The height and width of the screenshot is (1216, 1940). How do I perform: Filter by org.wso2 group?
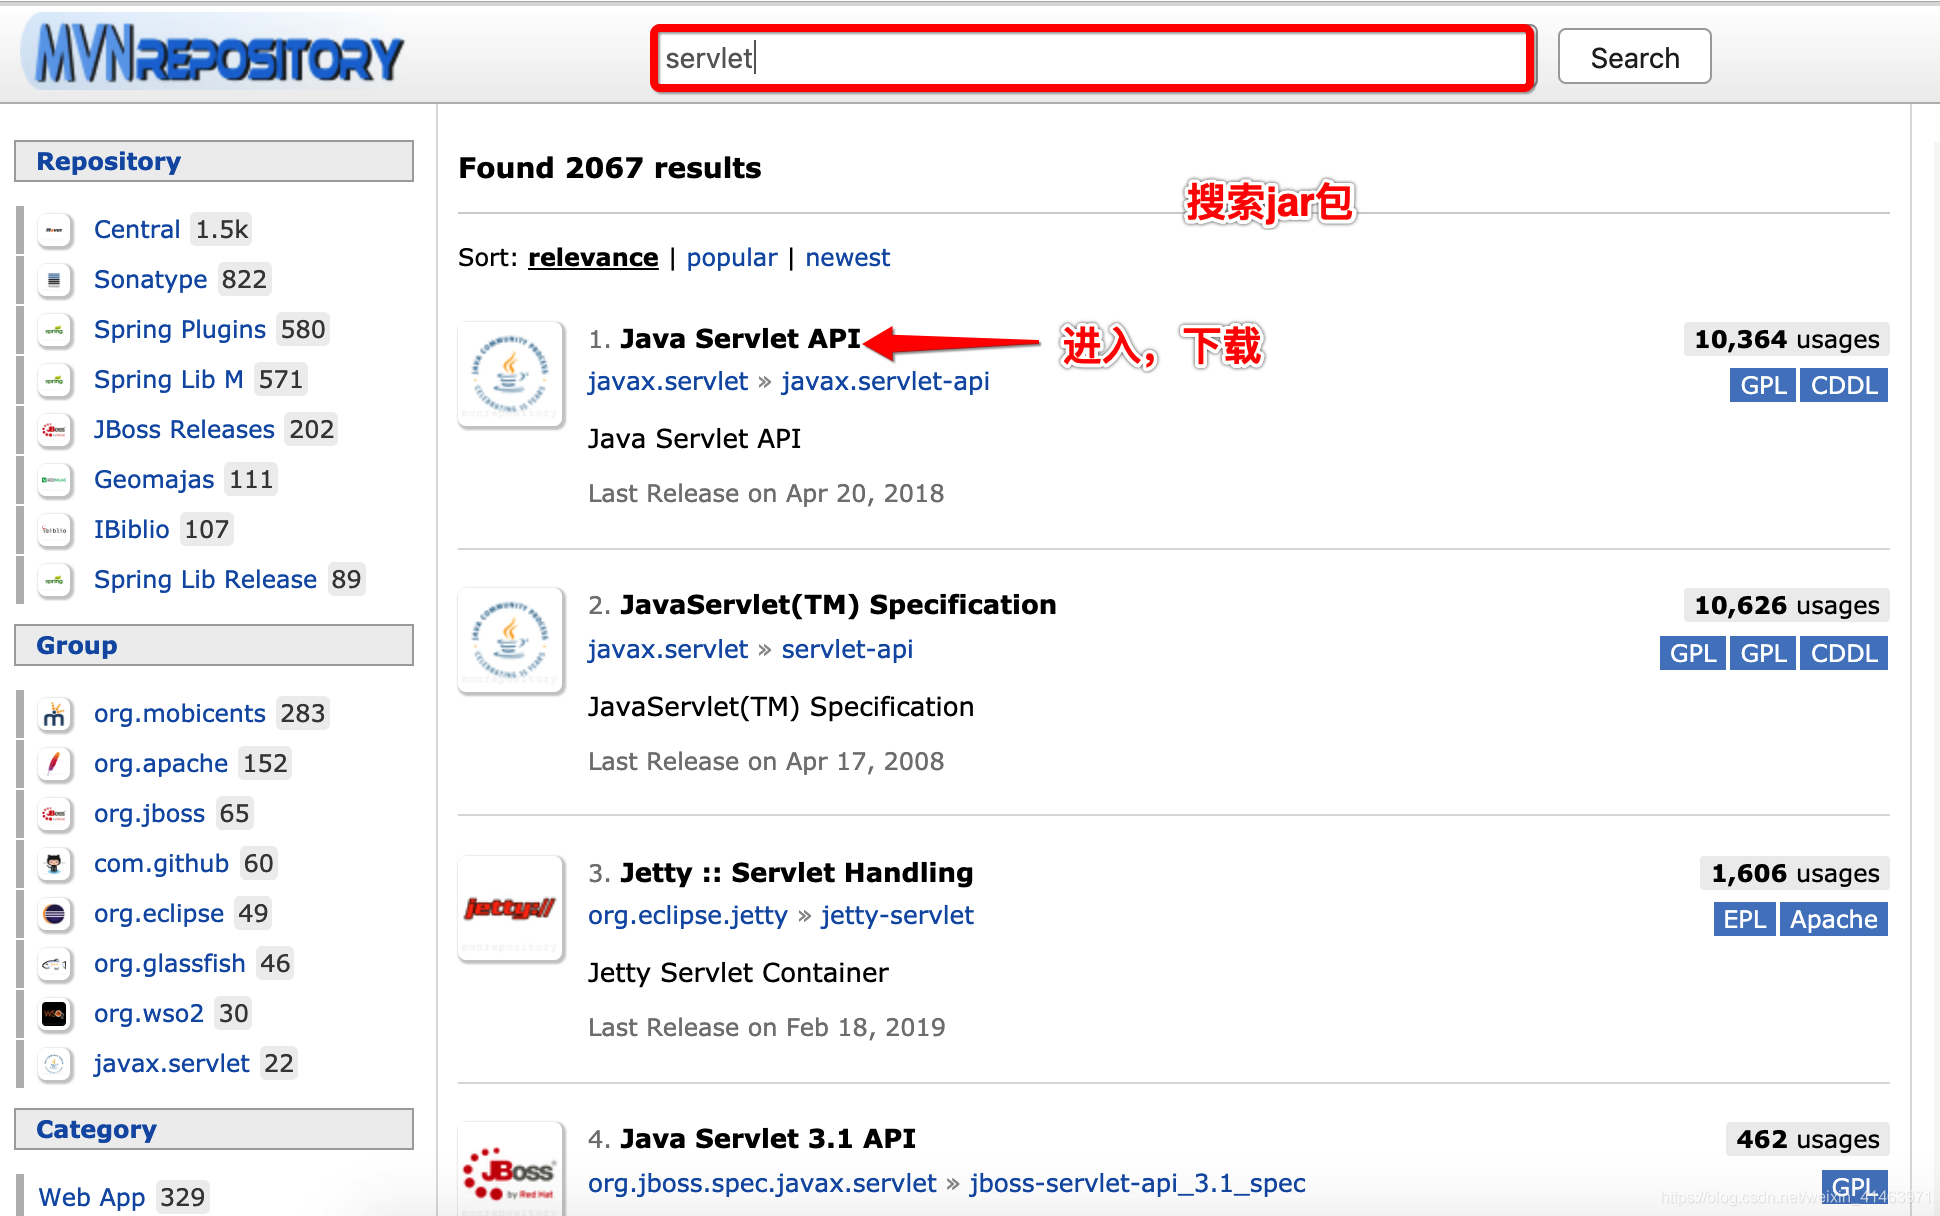(x=149, y=1014)
